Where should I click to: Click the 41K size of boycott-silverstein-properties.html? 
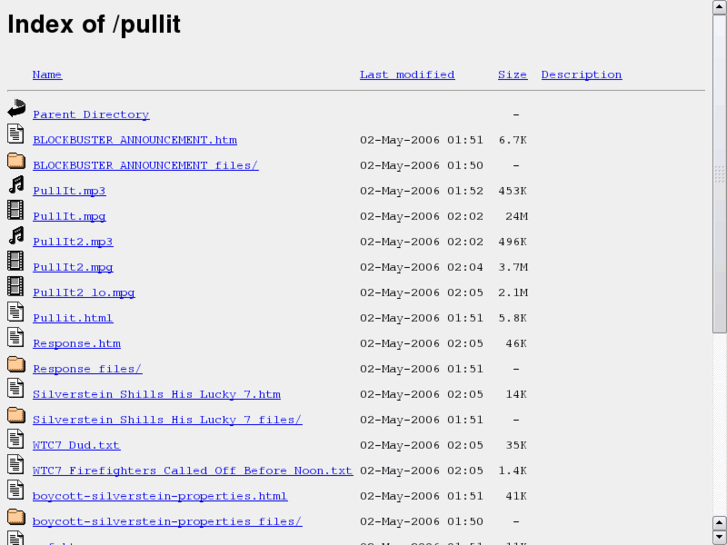tap(516, 496)
